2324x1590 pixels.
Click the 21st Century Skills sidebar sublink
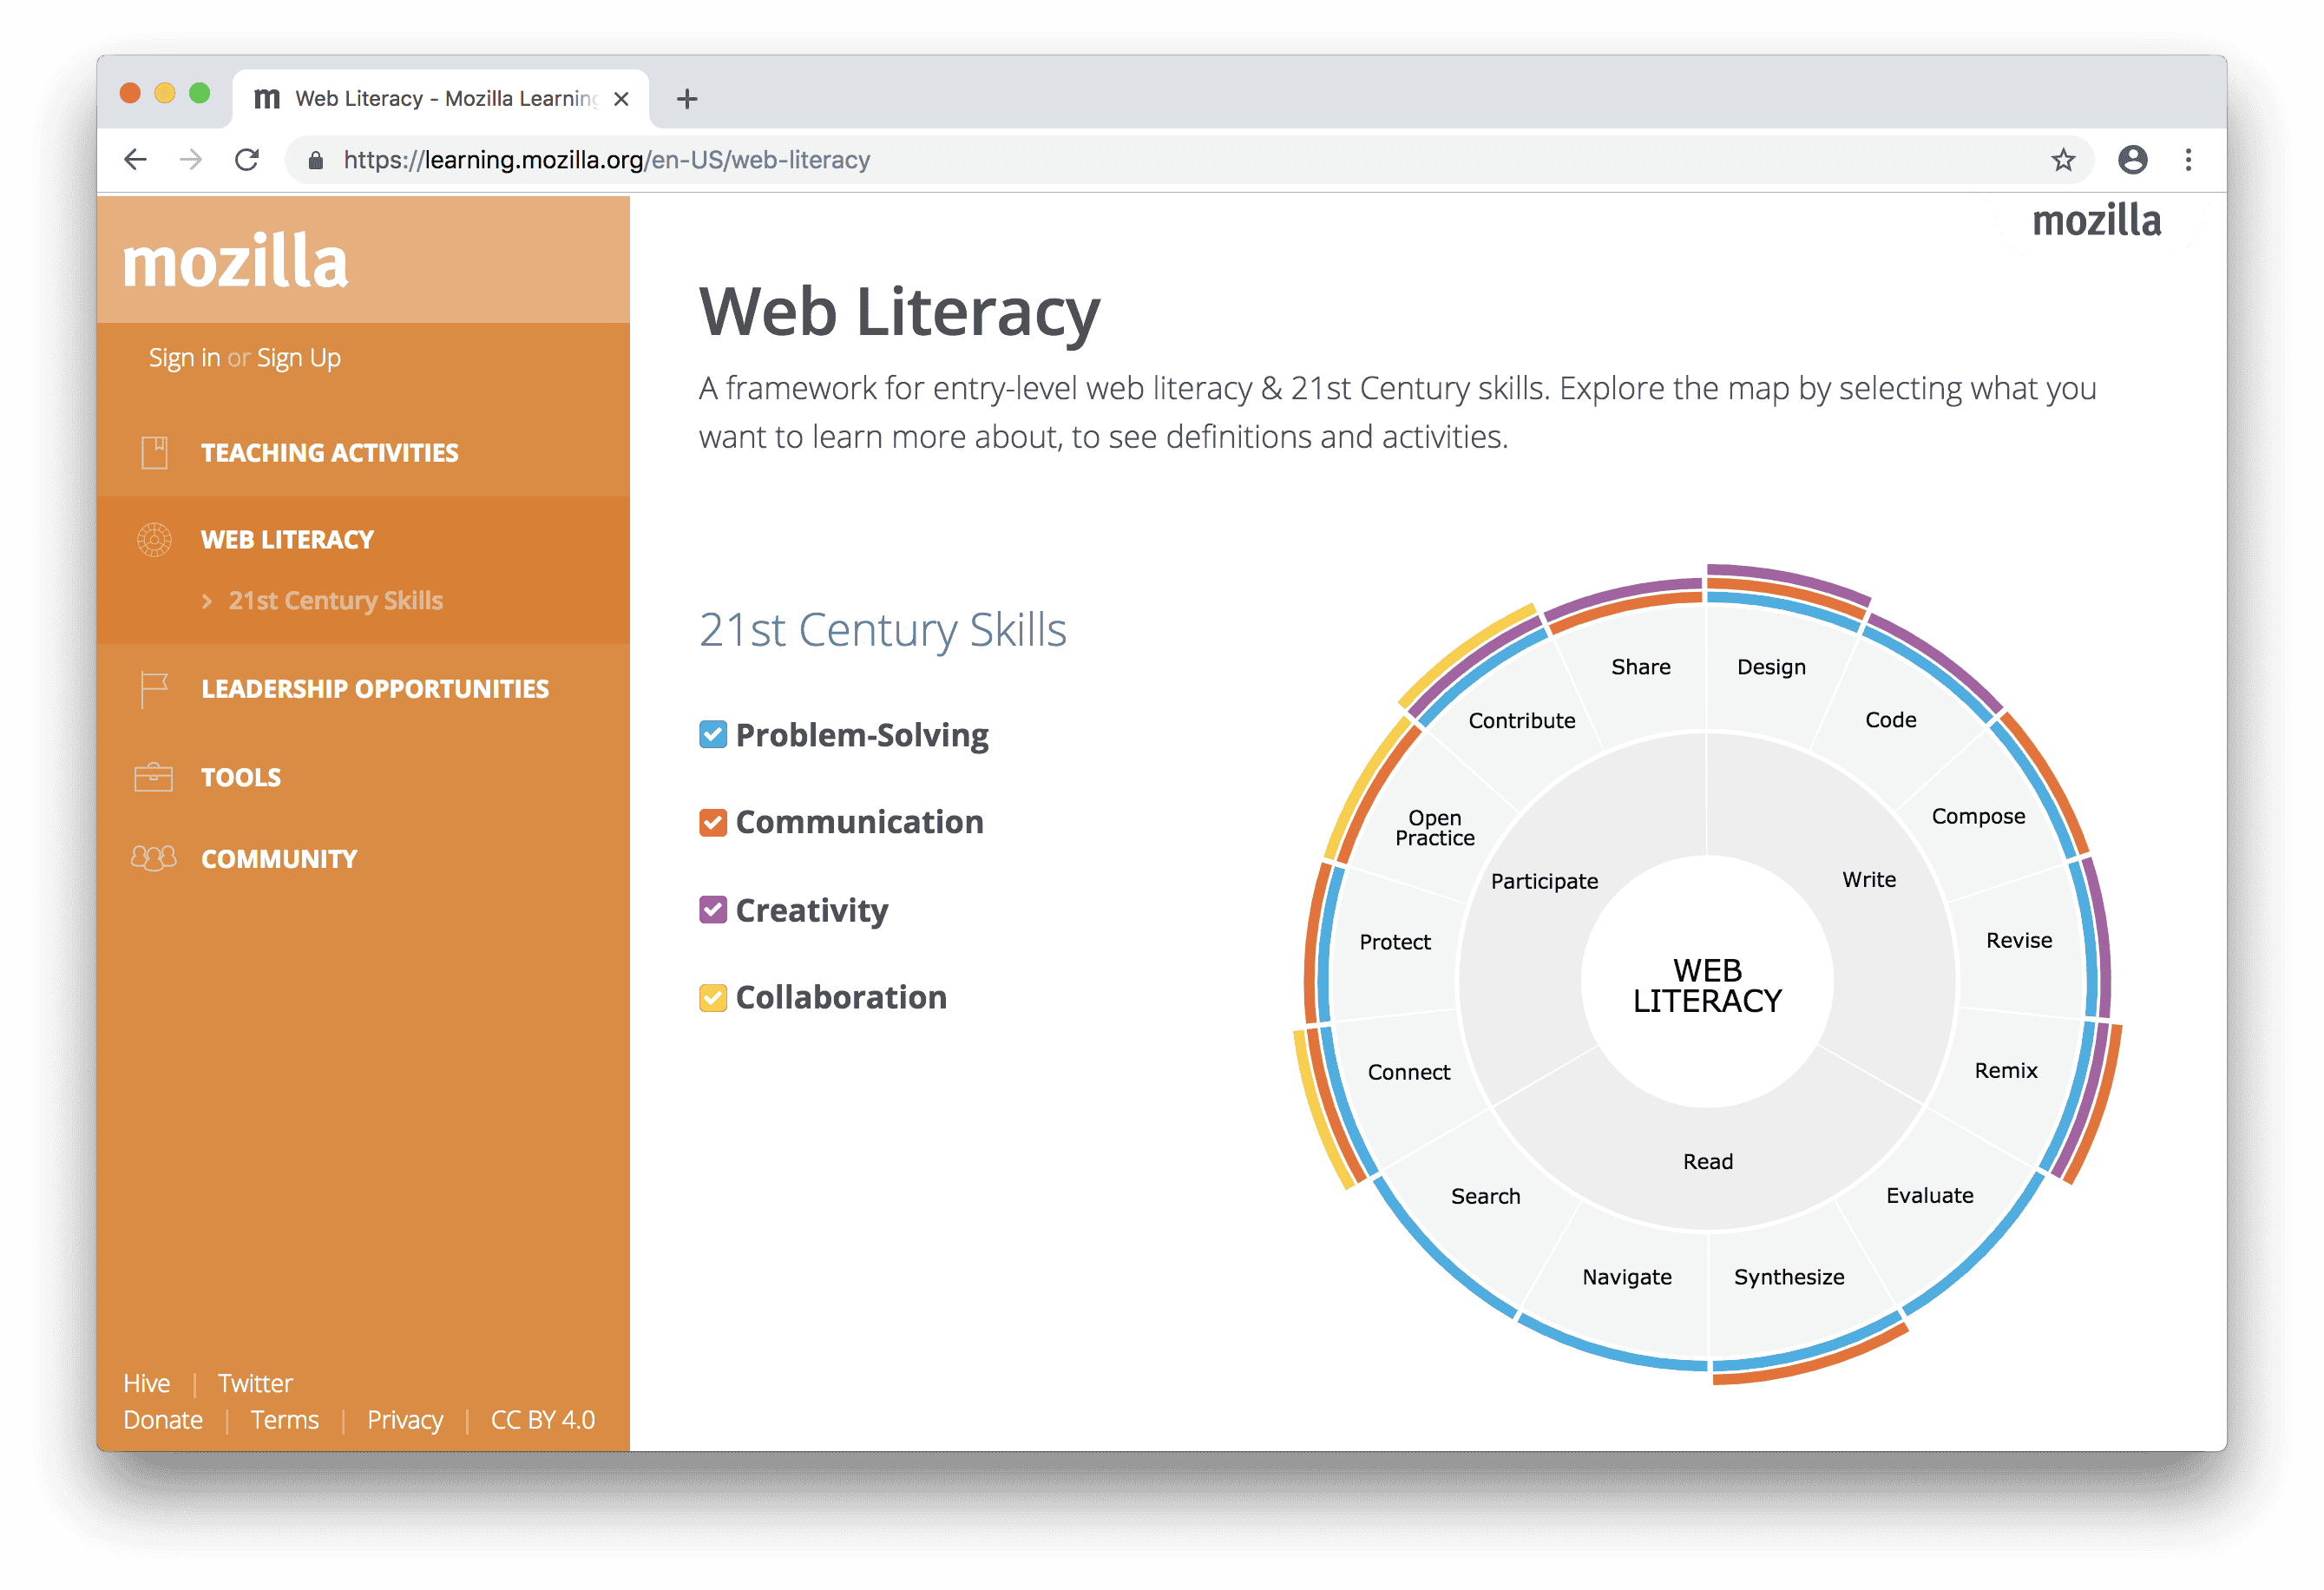click(x=336, y=601)
